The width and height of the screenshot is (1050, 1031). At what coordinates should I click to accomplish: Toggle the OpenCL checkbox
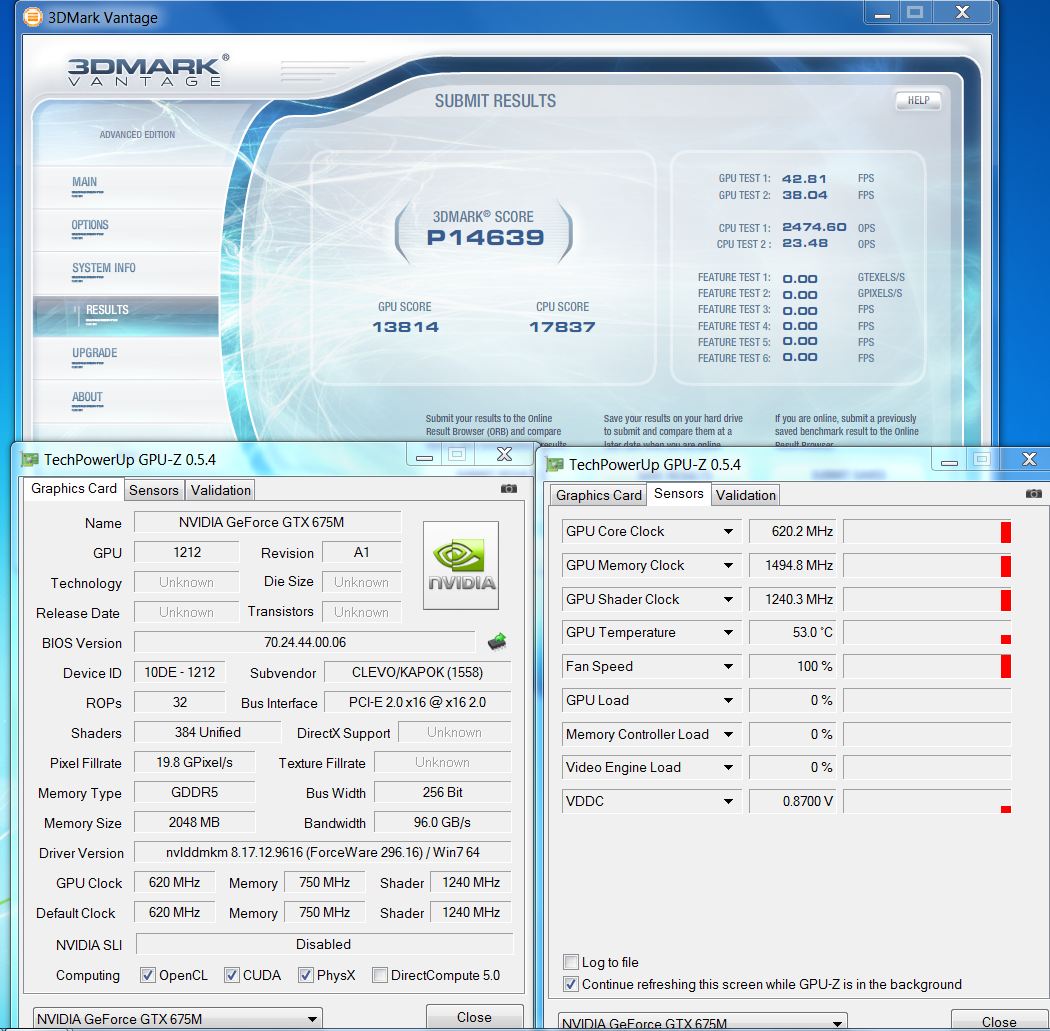coord(148,975)
